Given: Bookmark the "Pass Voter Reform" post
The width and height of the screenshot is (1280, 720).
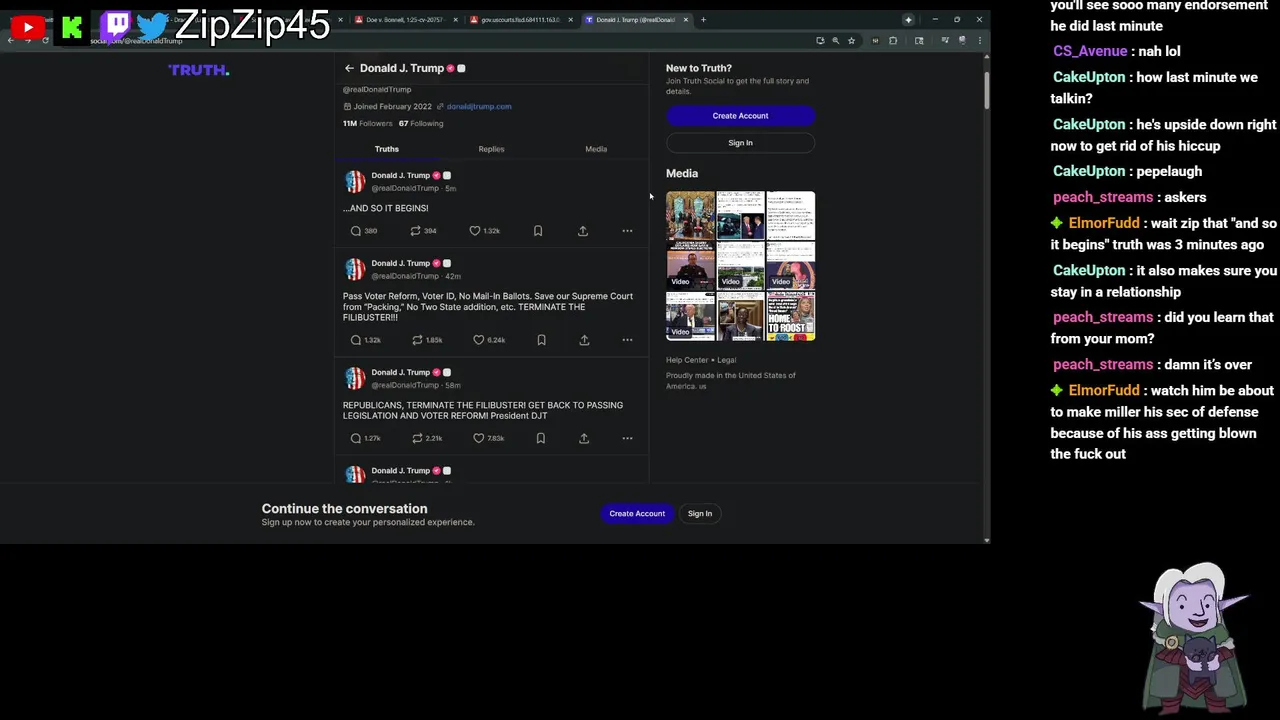Looking at the screenshot, I should click(541, 340).
